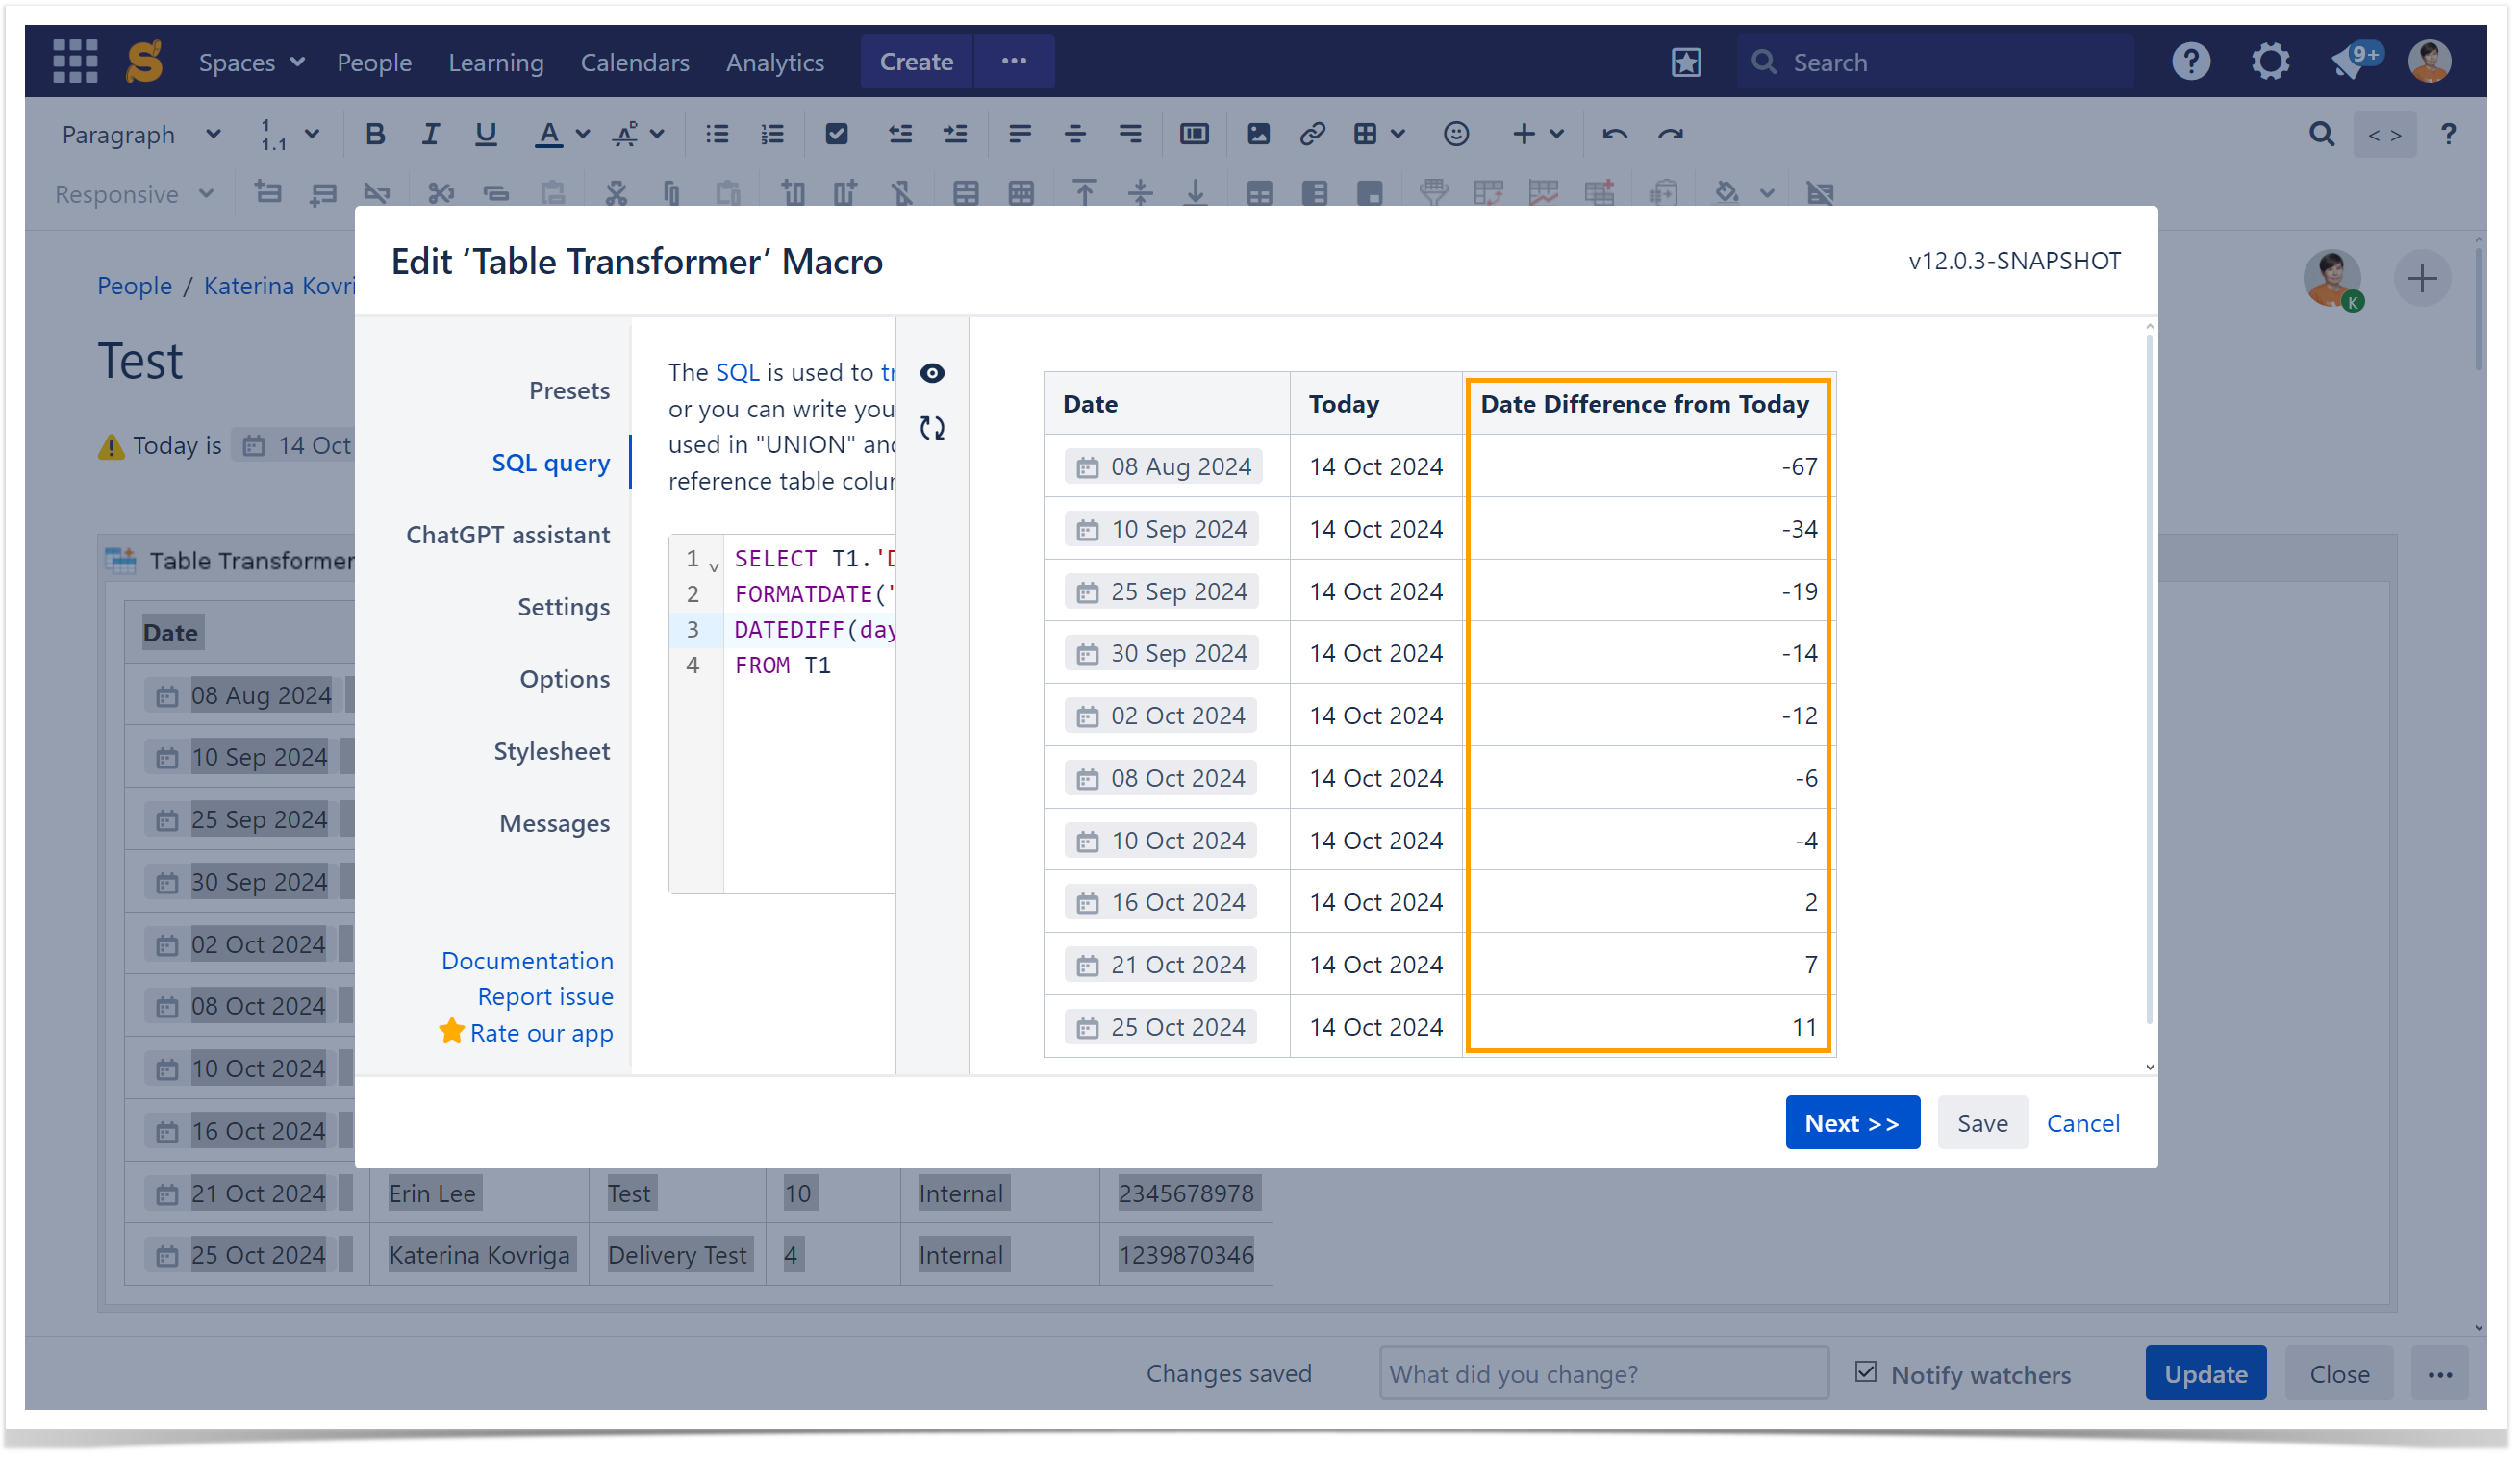The image size is (2520, 1457).
Task: Click the Bold formatting icon
Action: (375, 134)
